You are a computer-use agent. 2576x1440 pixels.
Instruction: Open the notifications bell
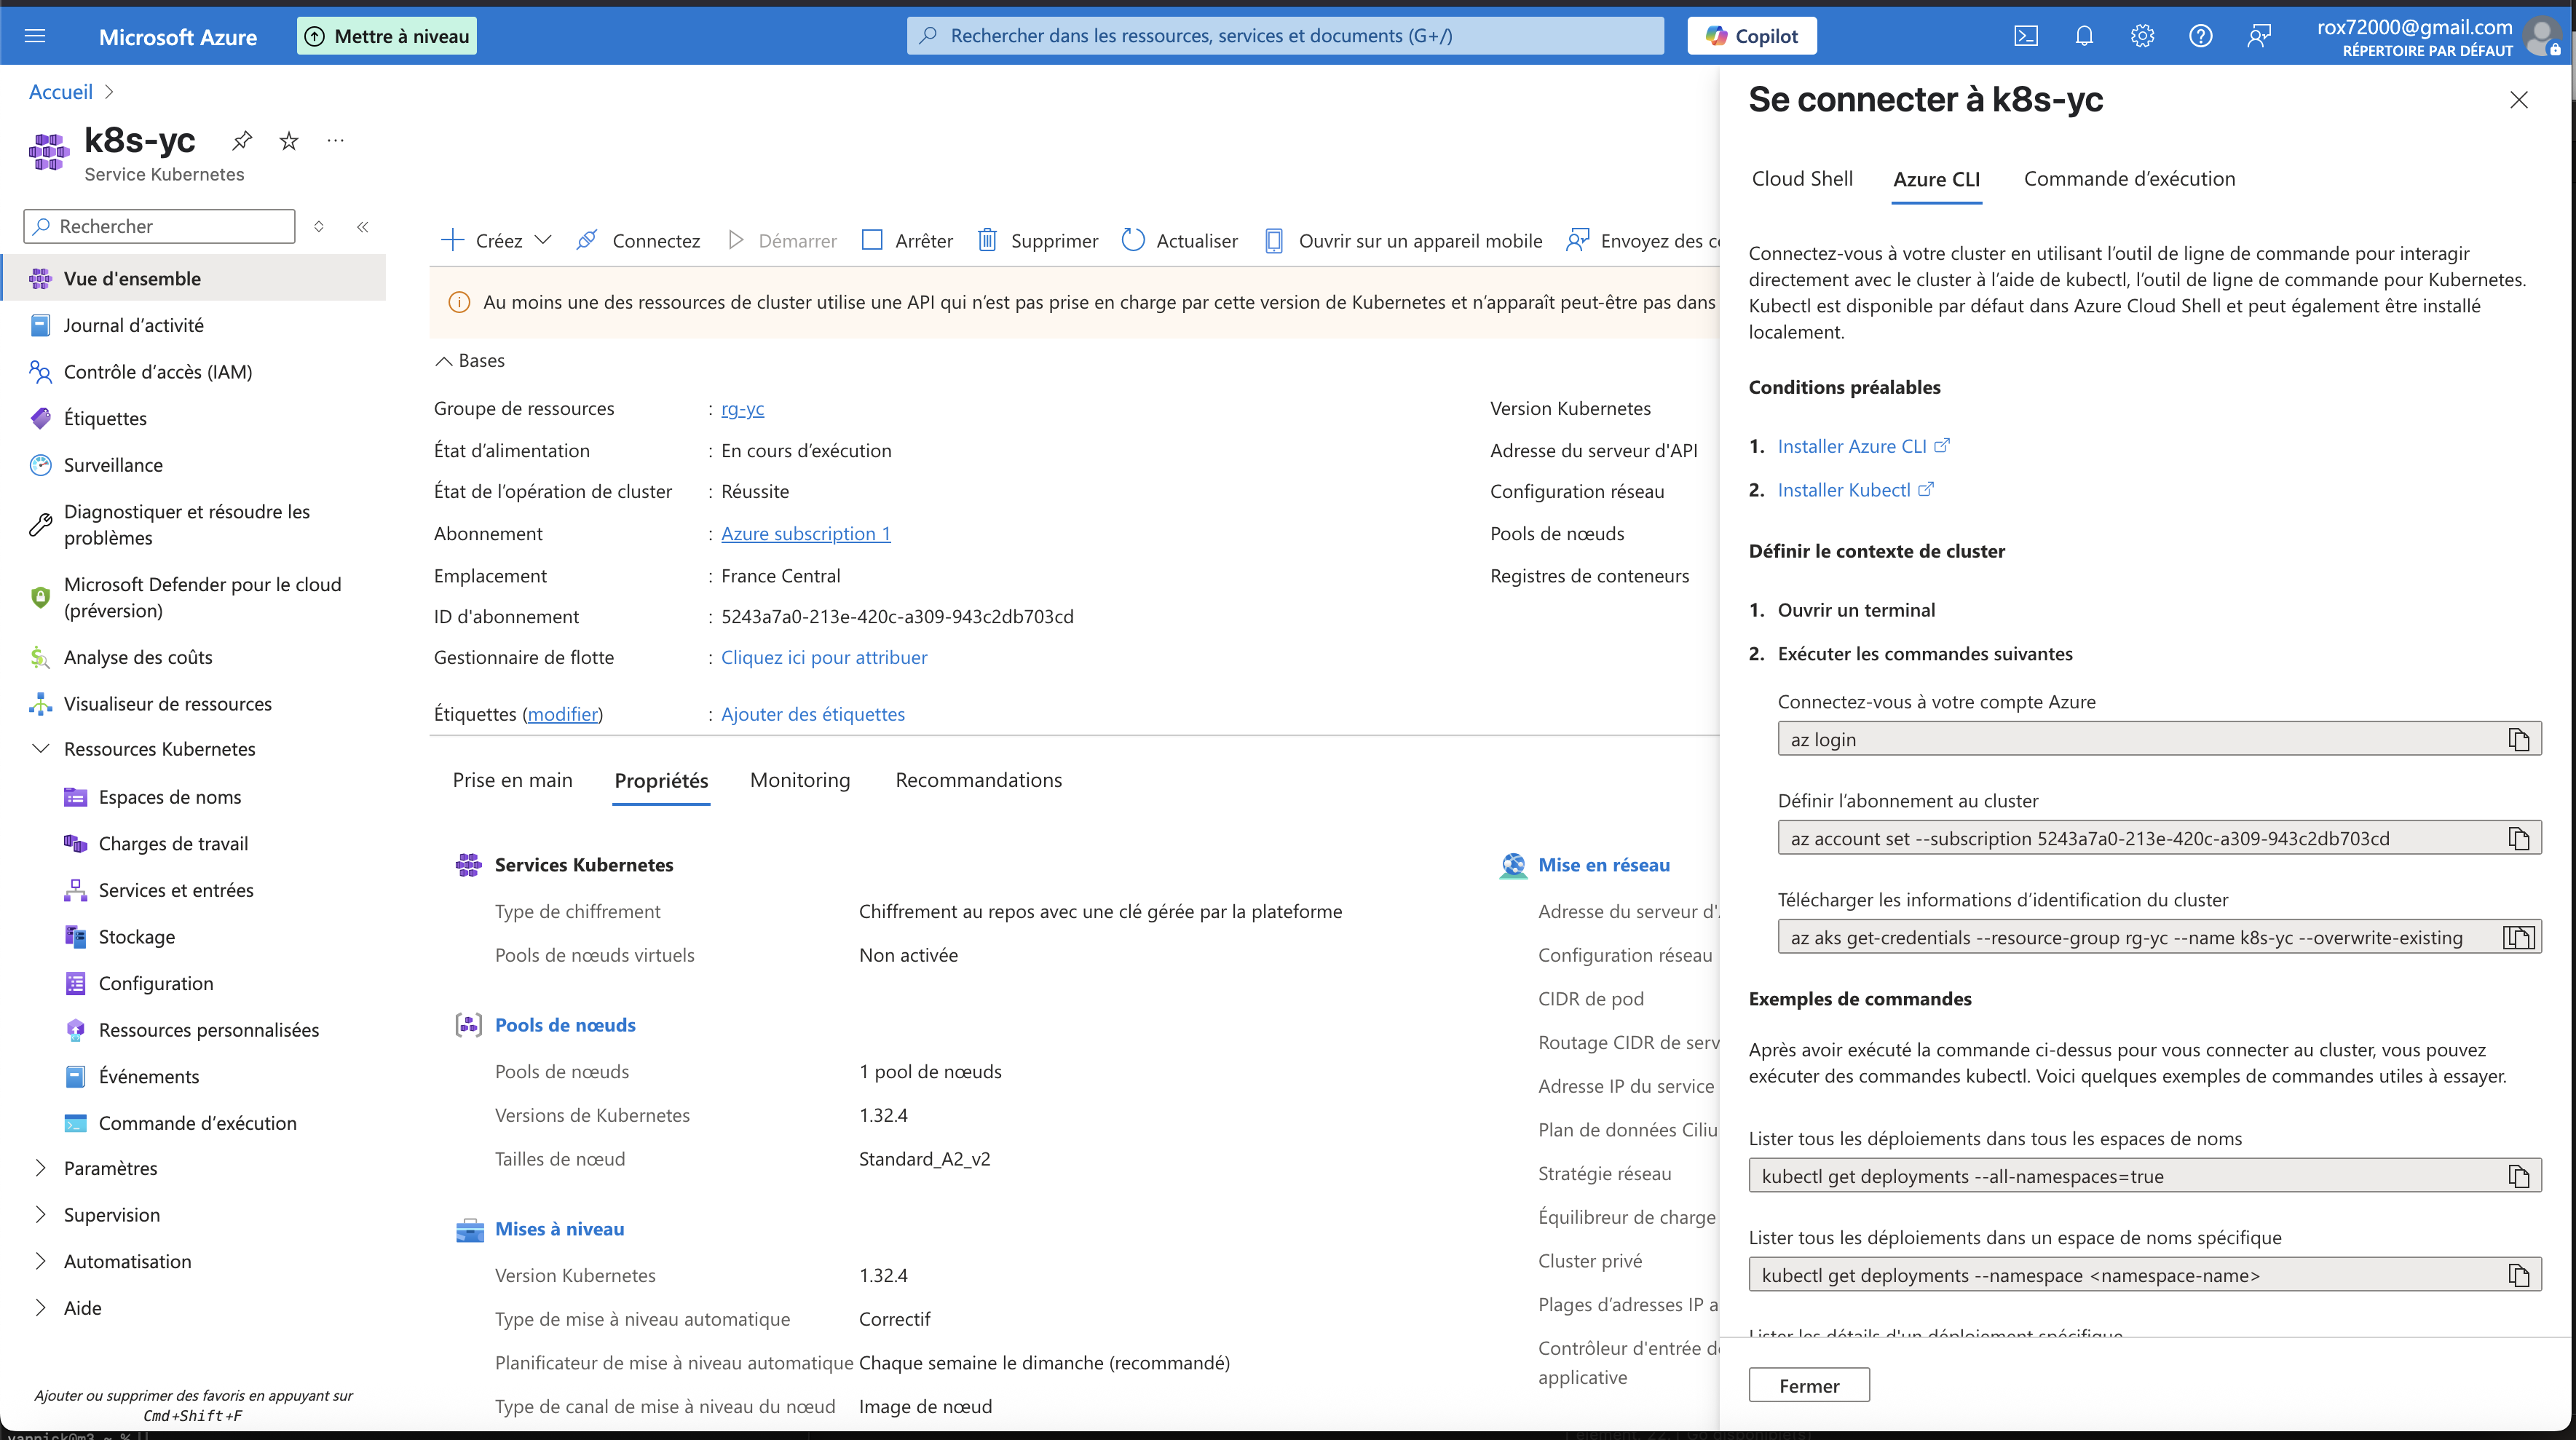click(2084, 36)
